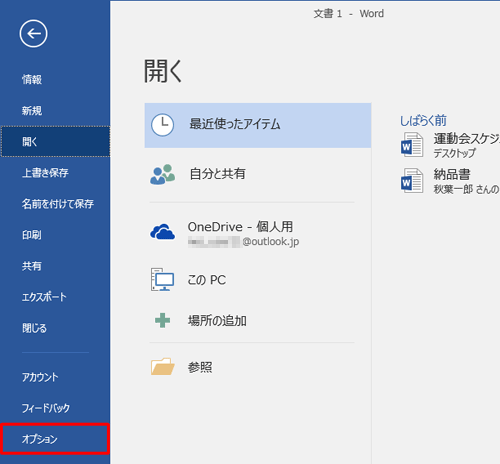Screen dimensions: 500x464
Task: Click the デスクトップ path text
Action: point(455,153)
